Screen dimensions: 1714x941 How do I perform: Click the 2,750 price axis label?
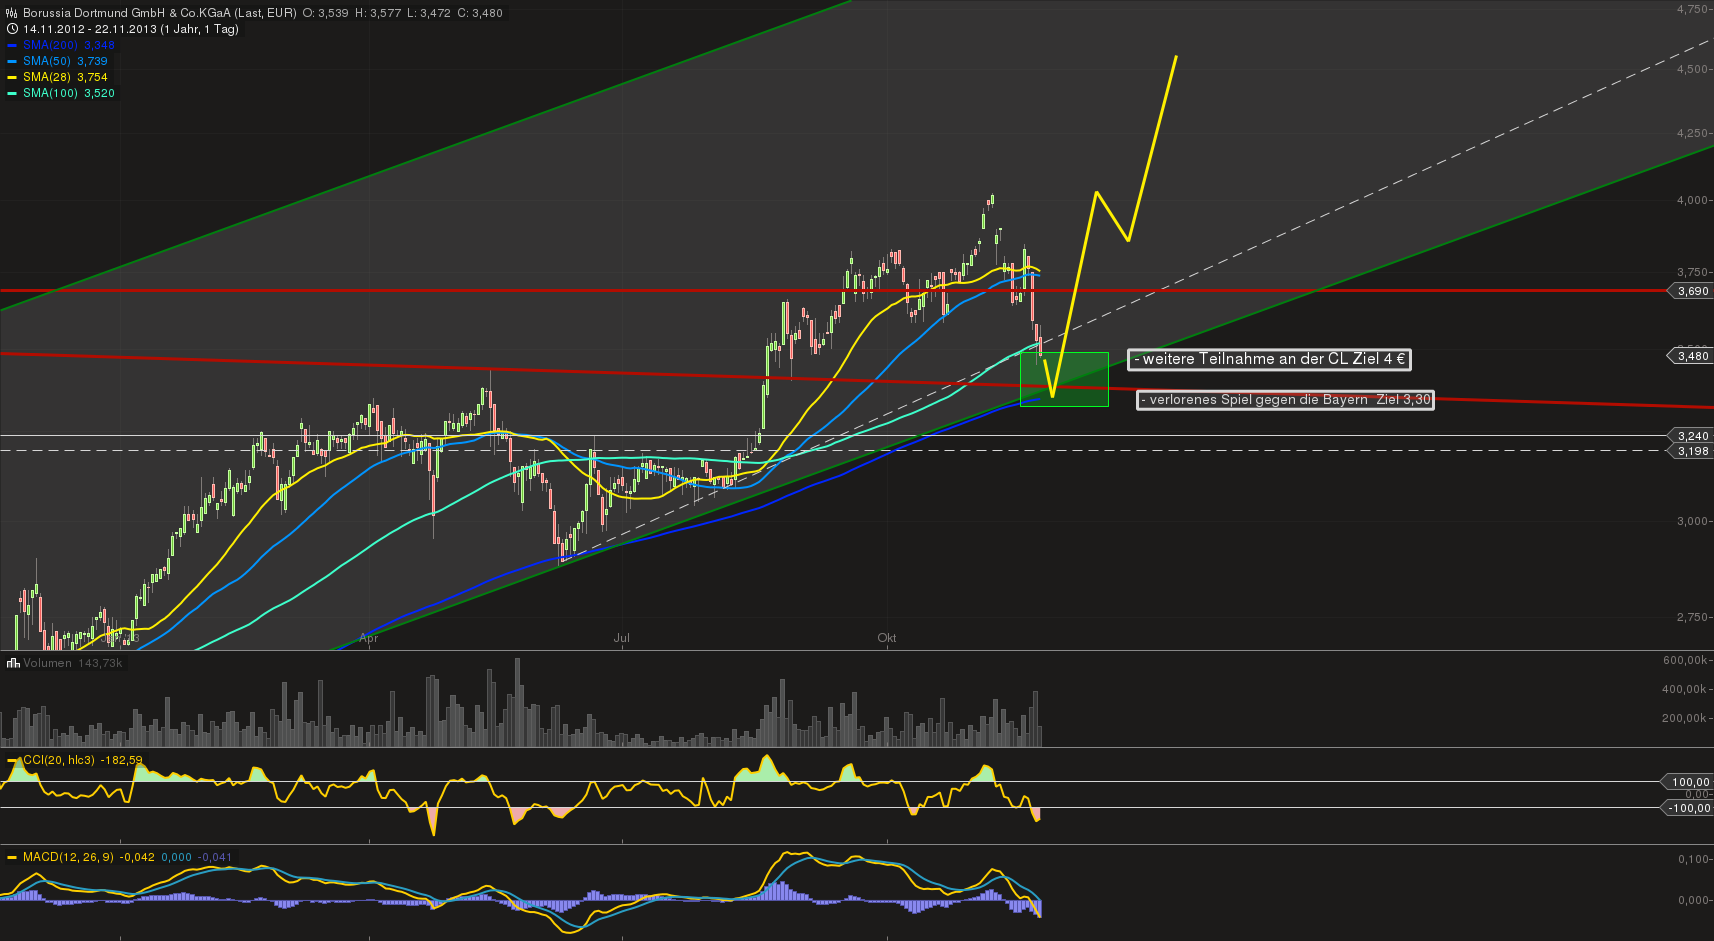(1693, 617)
